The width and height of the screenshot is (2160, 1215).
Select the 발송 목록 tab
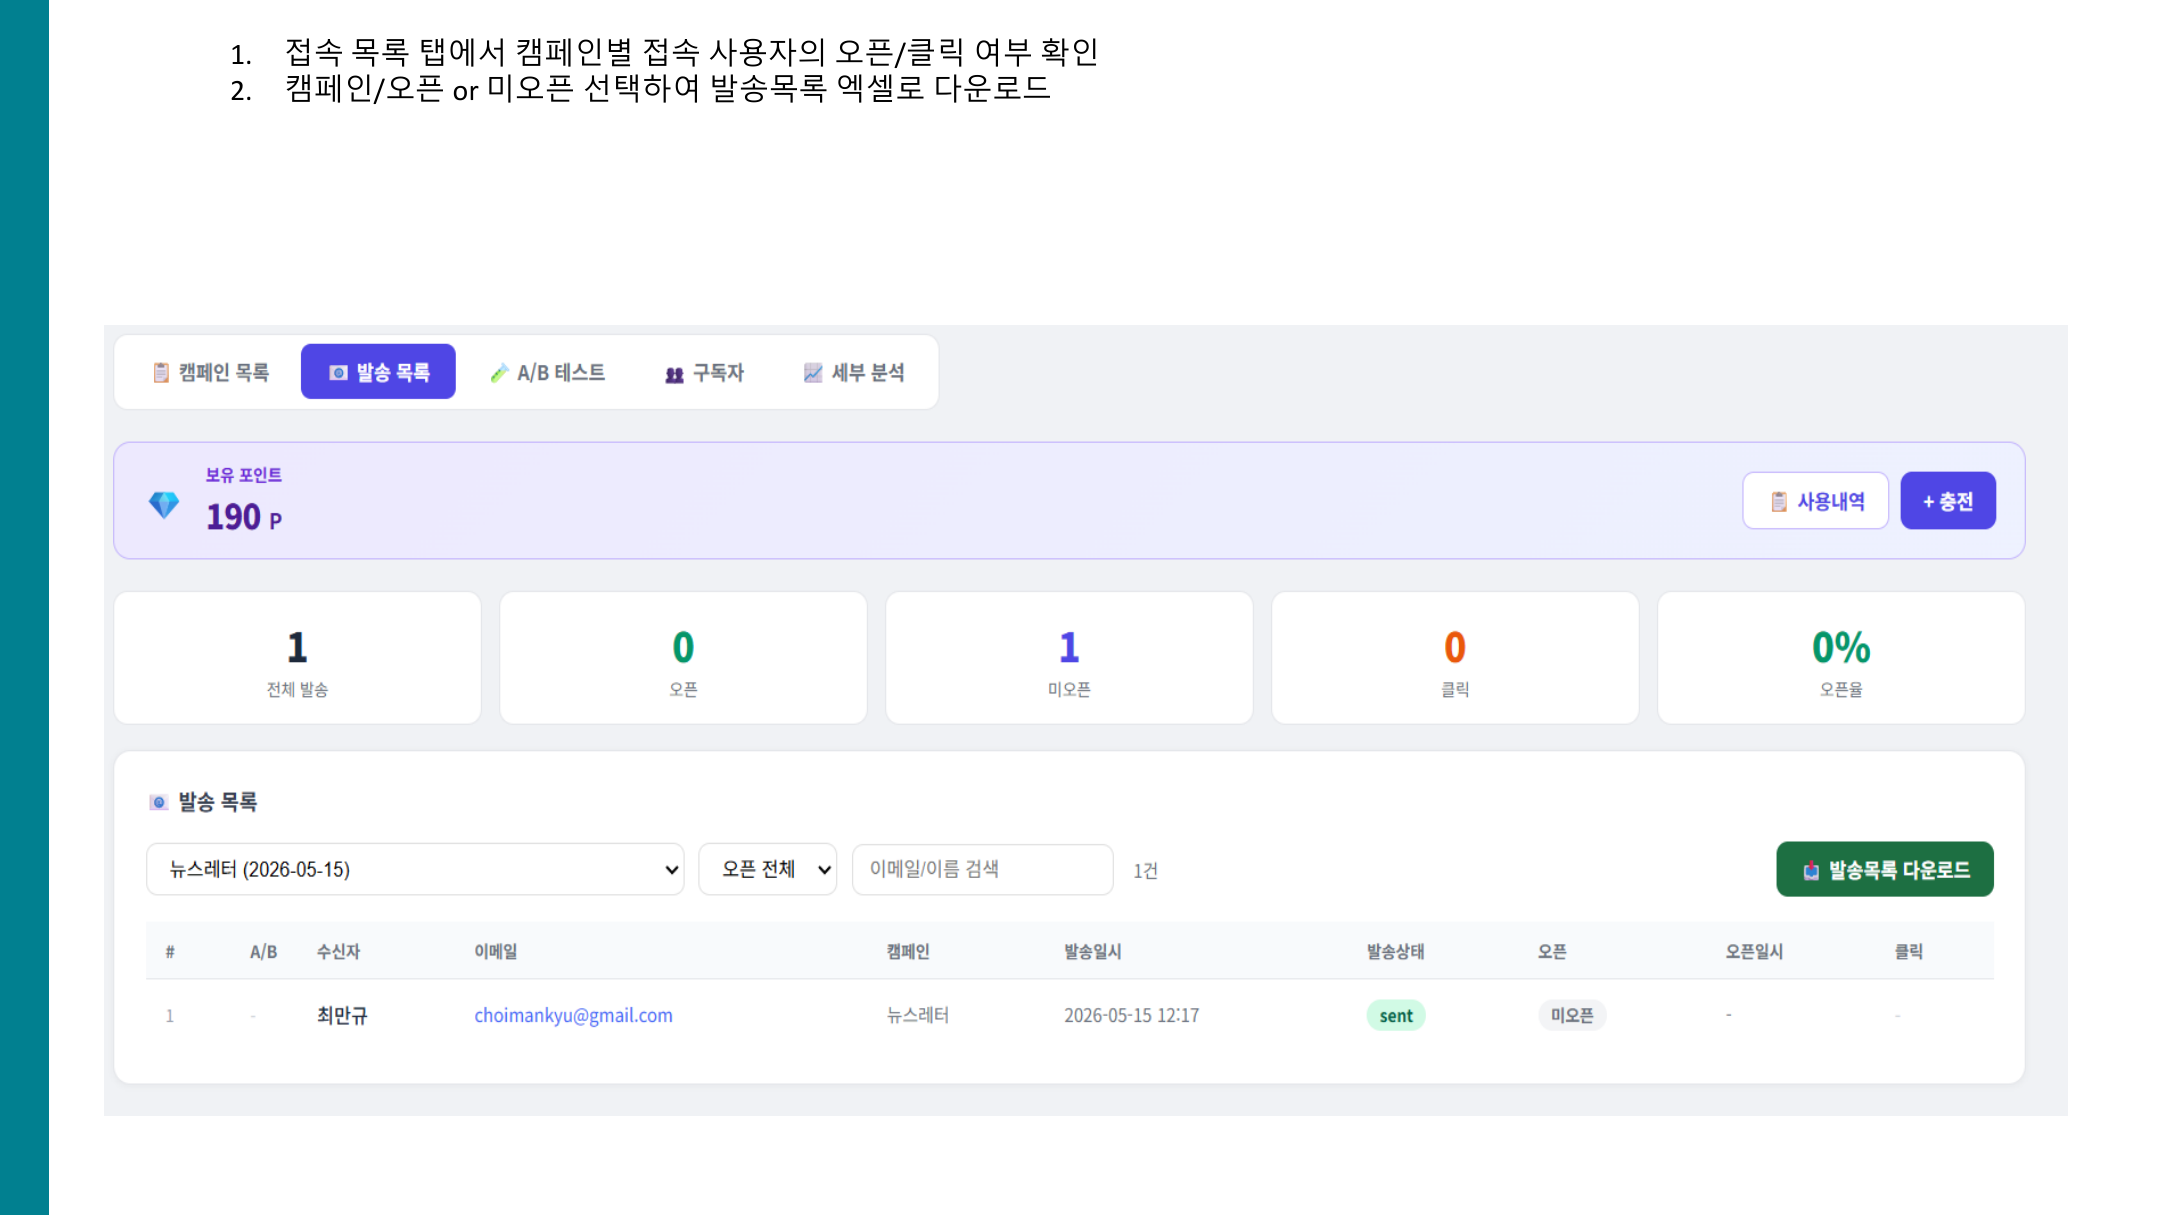point(378,372)
